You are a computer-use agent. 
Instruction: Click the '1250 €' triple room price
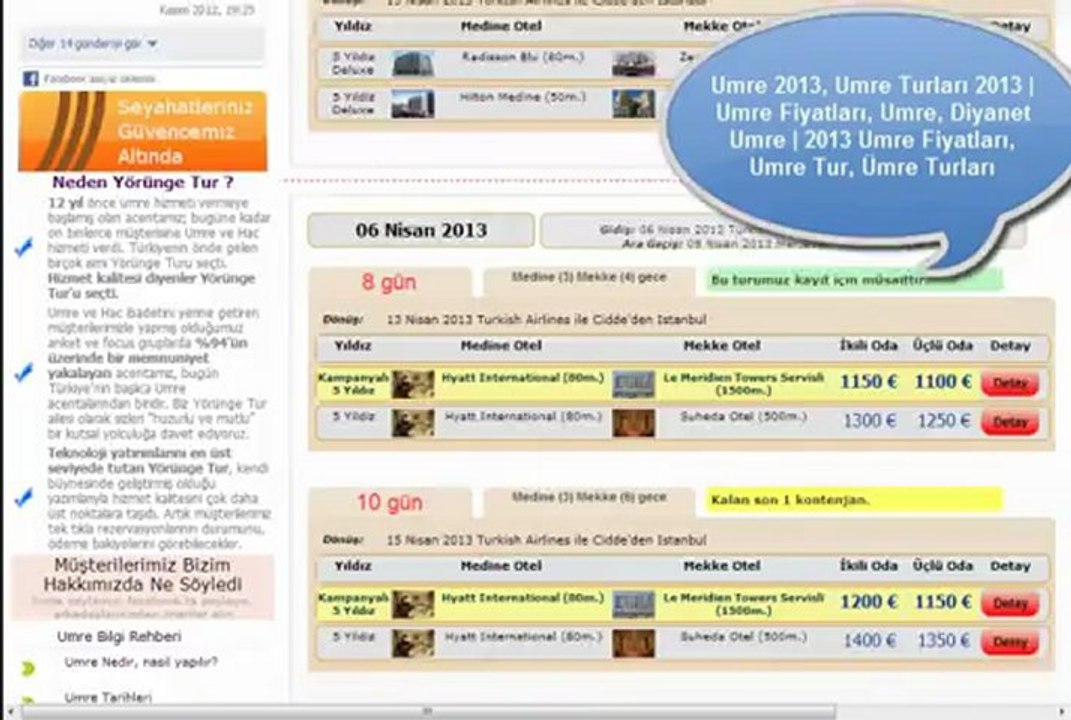(x=943, y=420)
